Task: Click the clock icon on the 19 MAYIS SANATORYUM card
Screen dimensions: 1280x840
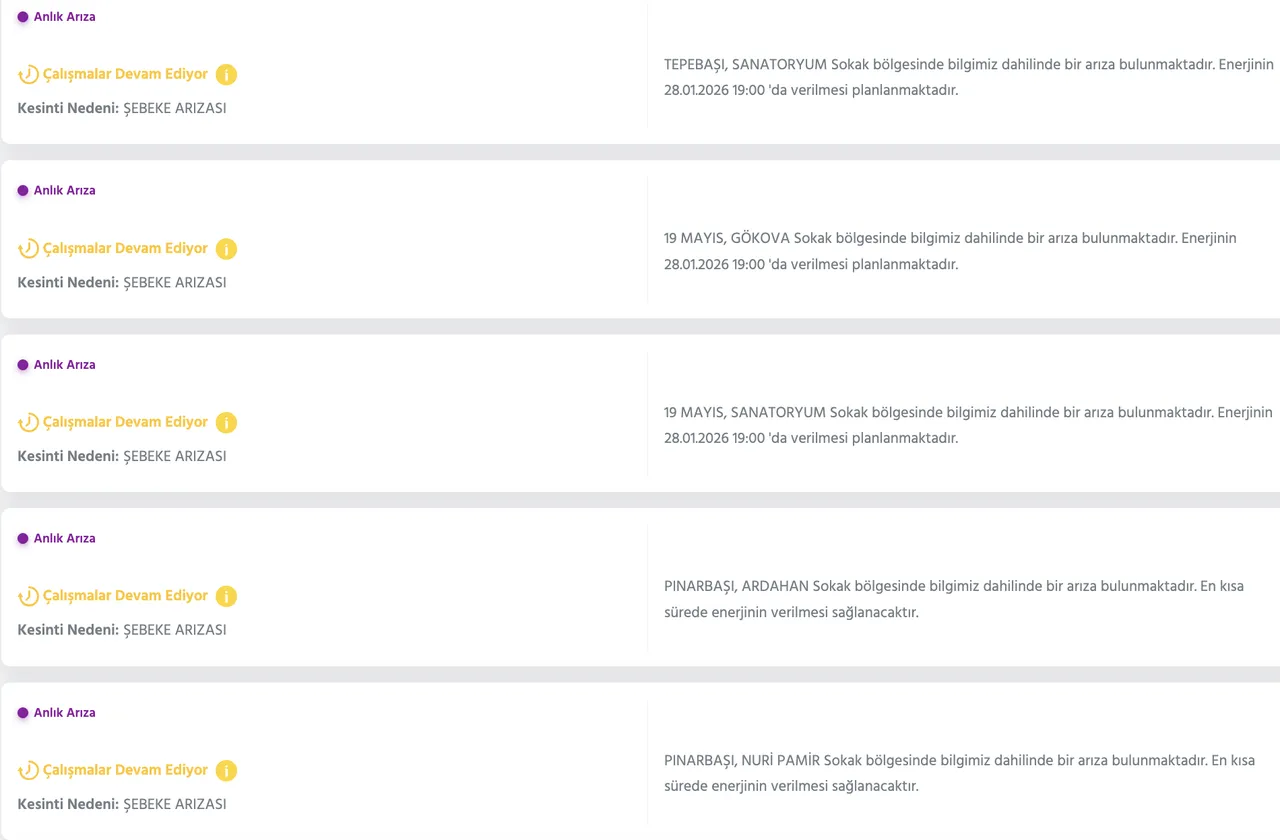Action: [x=29, y=423]
